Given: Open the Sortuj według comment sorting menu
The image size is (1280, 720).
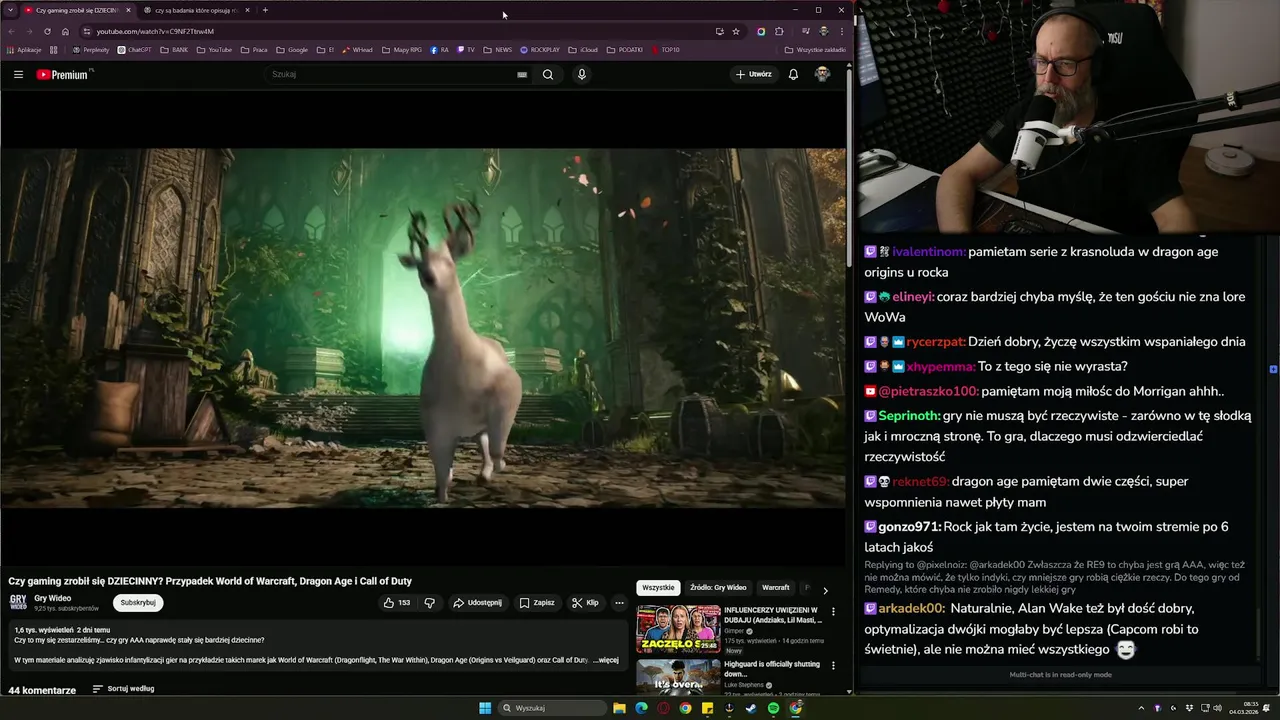Looking at the screenshot, I should [x=123, y=689].
